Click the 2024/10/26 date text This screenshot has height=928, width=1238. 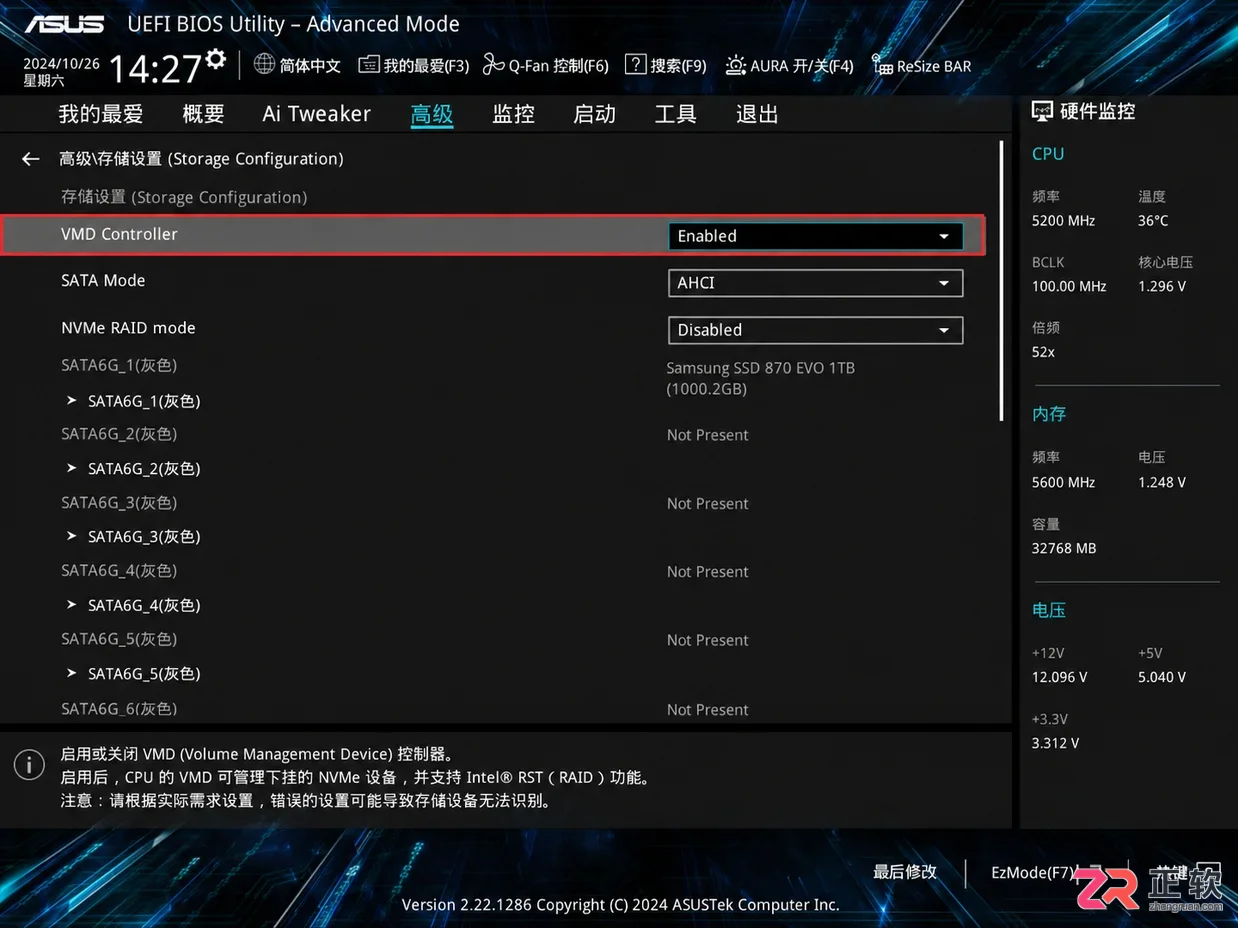62,63
